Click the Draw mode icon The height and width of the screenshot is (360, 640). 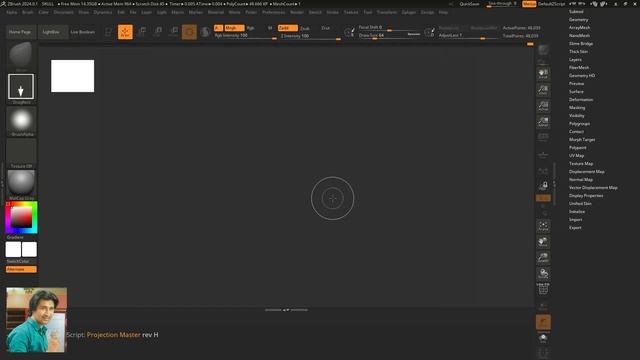click(125, 32)
